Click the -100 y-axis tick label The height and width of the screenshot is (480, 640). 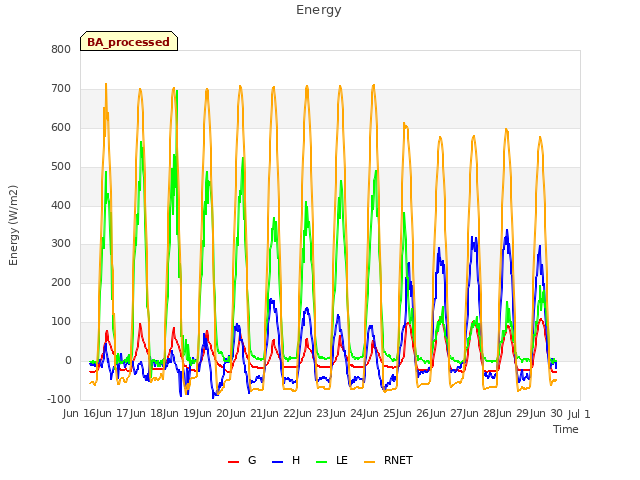click(x=59, y=399)
